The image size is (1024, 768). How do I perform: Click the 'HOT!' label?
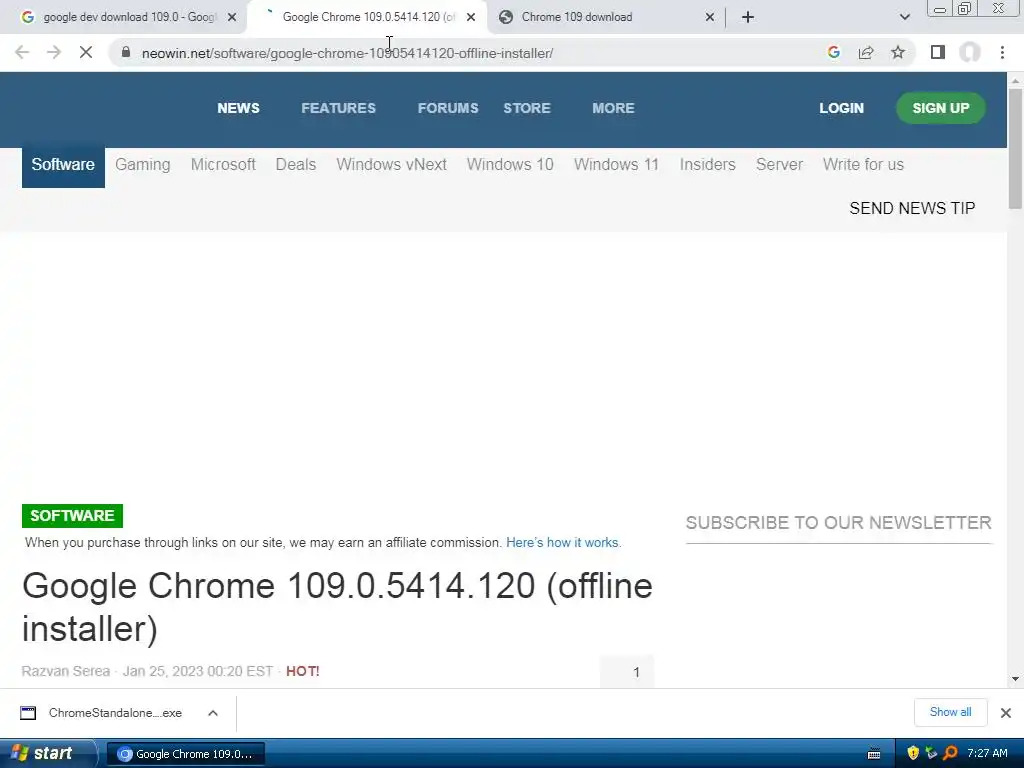click(x=302, y=671)
